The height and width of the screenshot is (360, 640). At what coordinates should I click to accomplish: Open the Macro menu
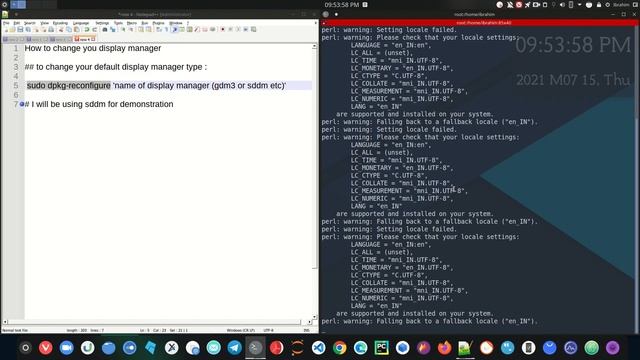(131, 23)
